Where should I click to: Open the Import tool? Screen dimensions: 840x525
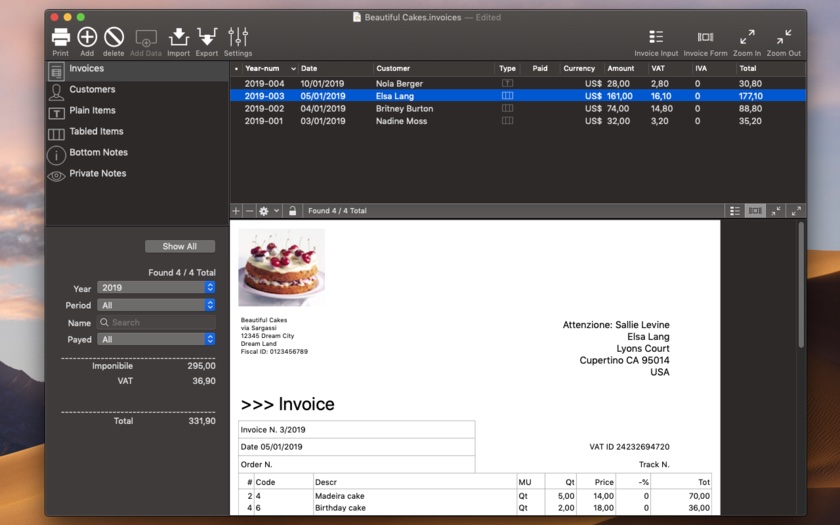pos(178,38)
